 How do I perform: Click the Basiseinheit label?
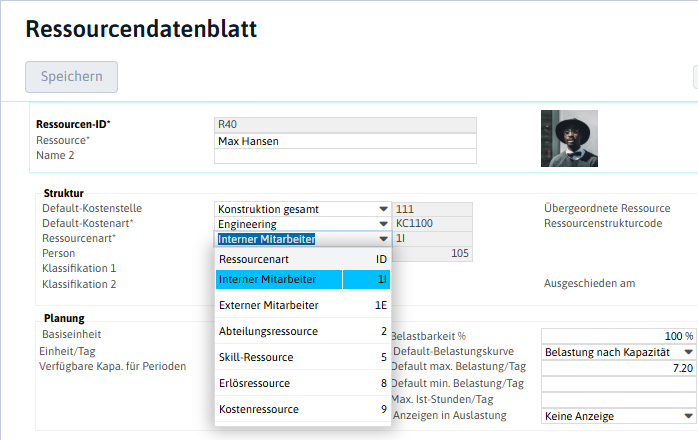(71, 334)
